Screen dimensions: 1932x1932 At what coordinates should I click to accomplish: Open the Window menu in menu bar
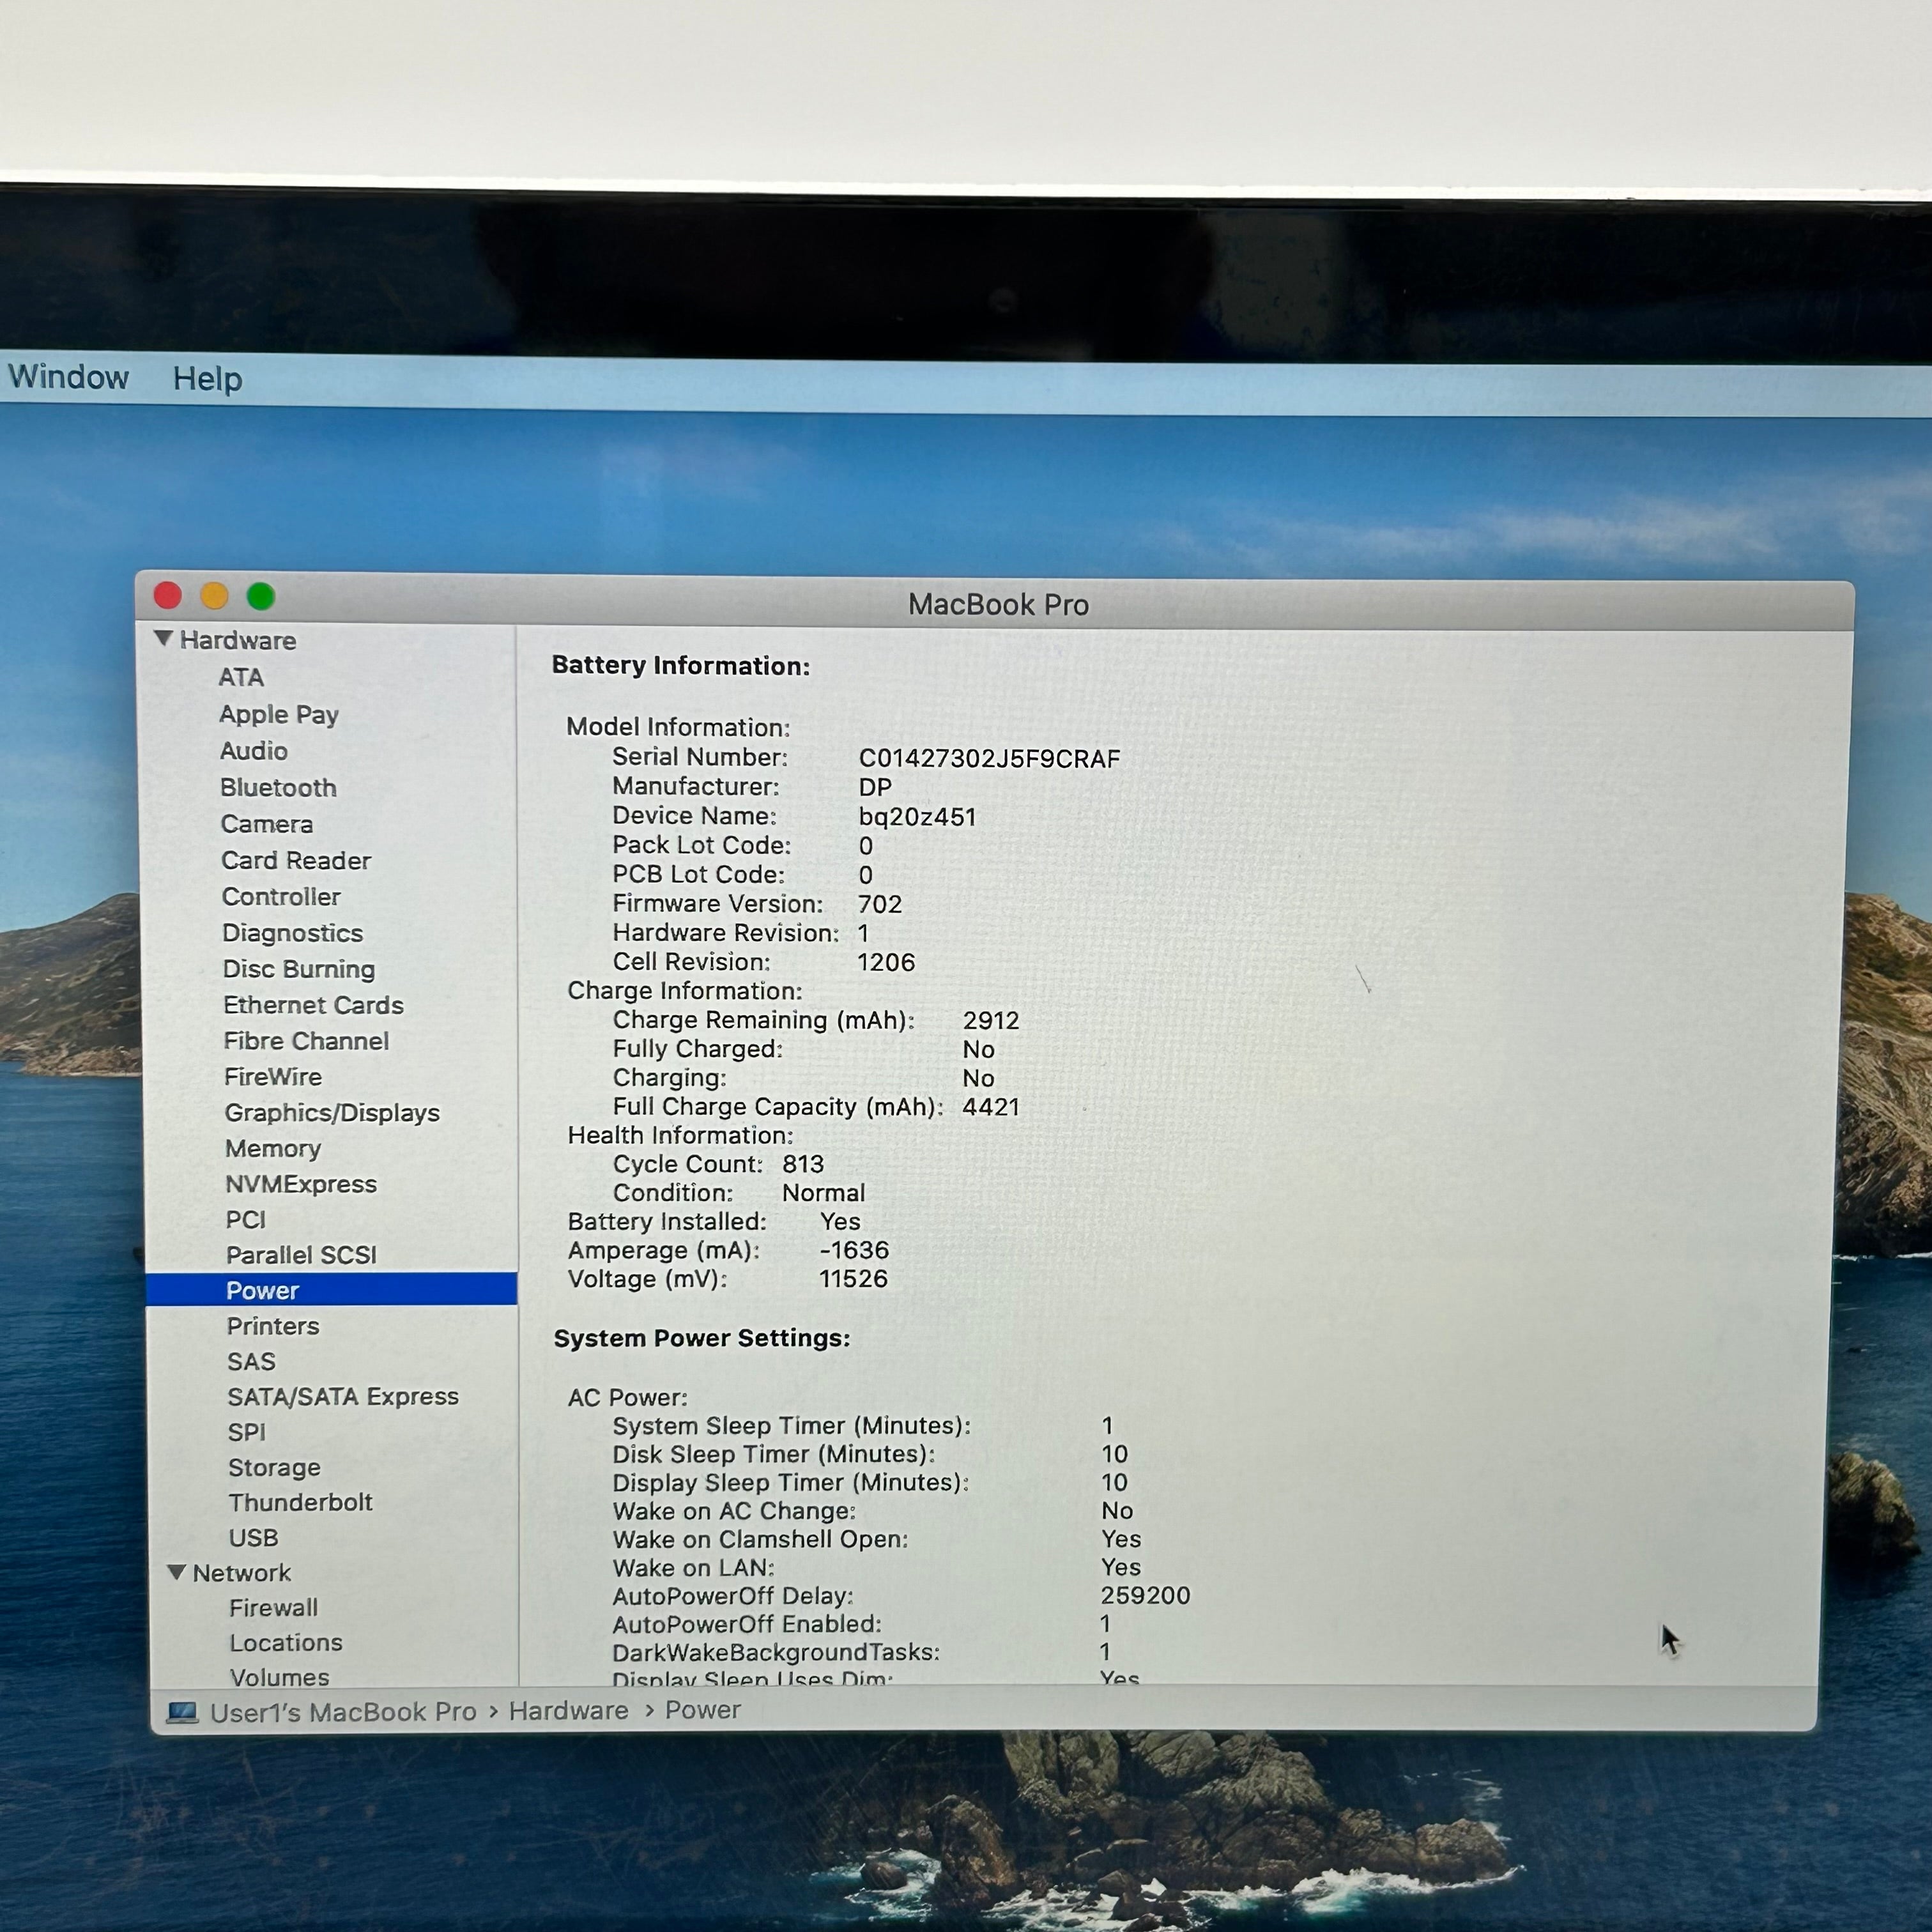[68, 377]
